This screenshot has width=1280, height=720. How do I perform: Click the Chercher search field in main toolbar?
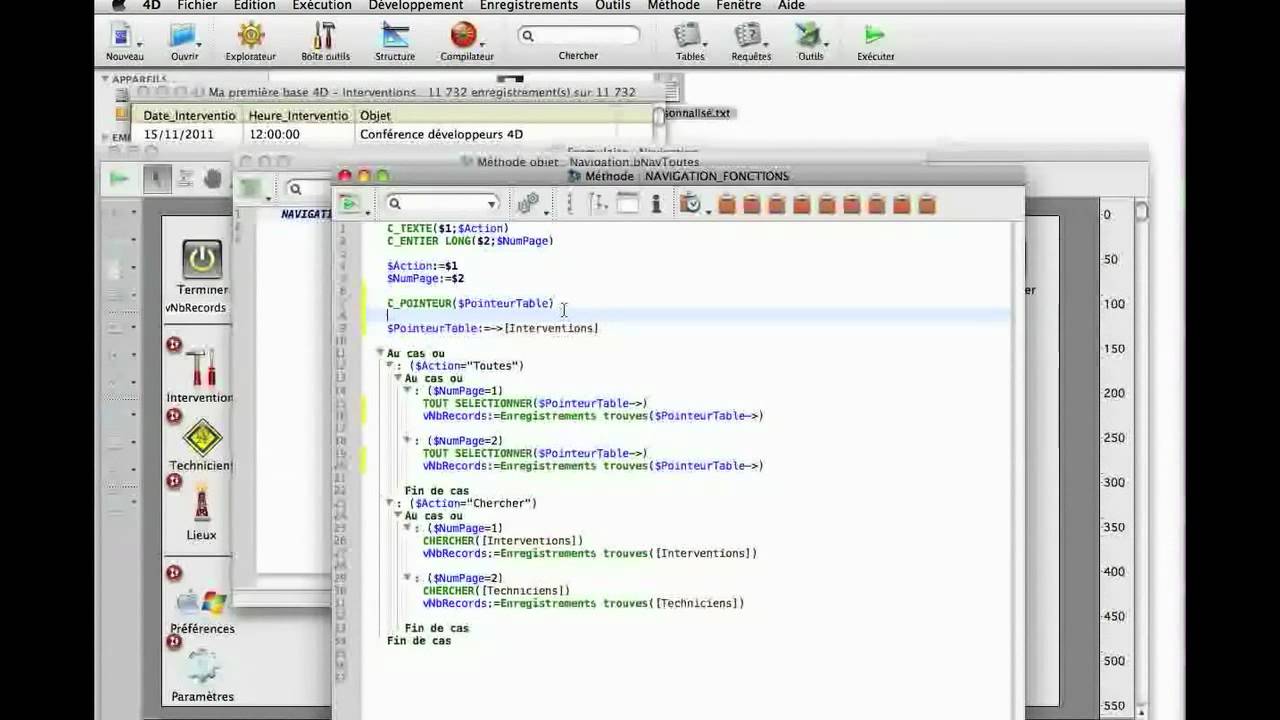click(x=578, y=36)
